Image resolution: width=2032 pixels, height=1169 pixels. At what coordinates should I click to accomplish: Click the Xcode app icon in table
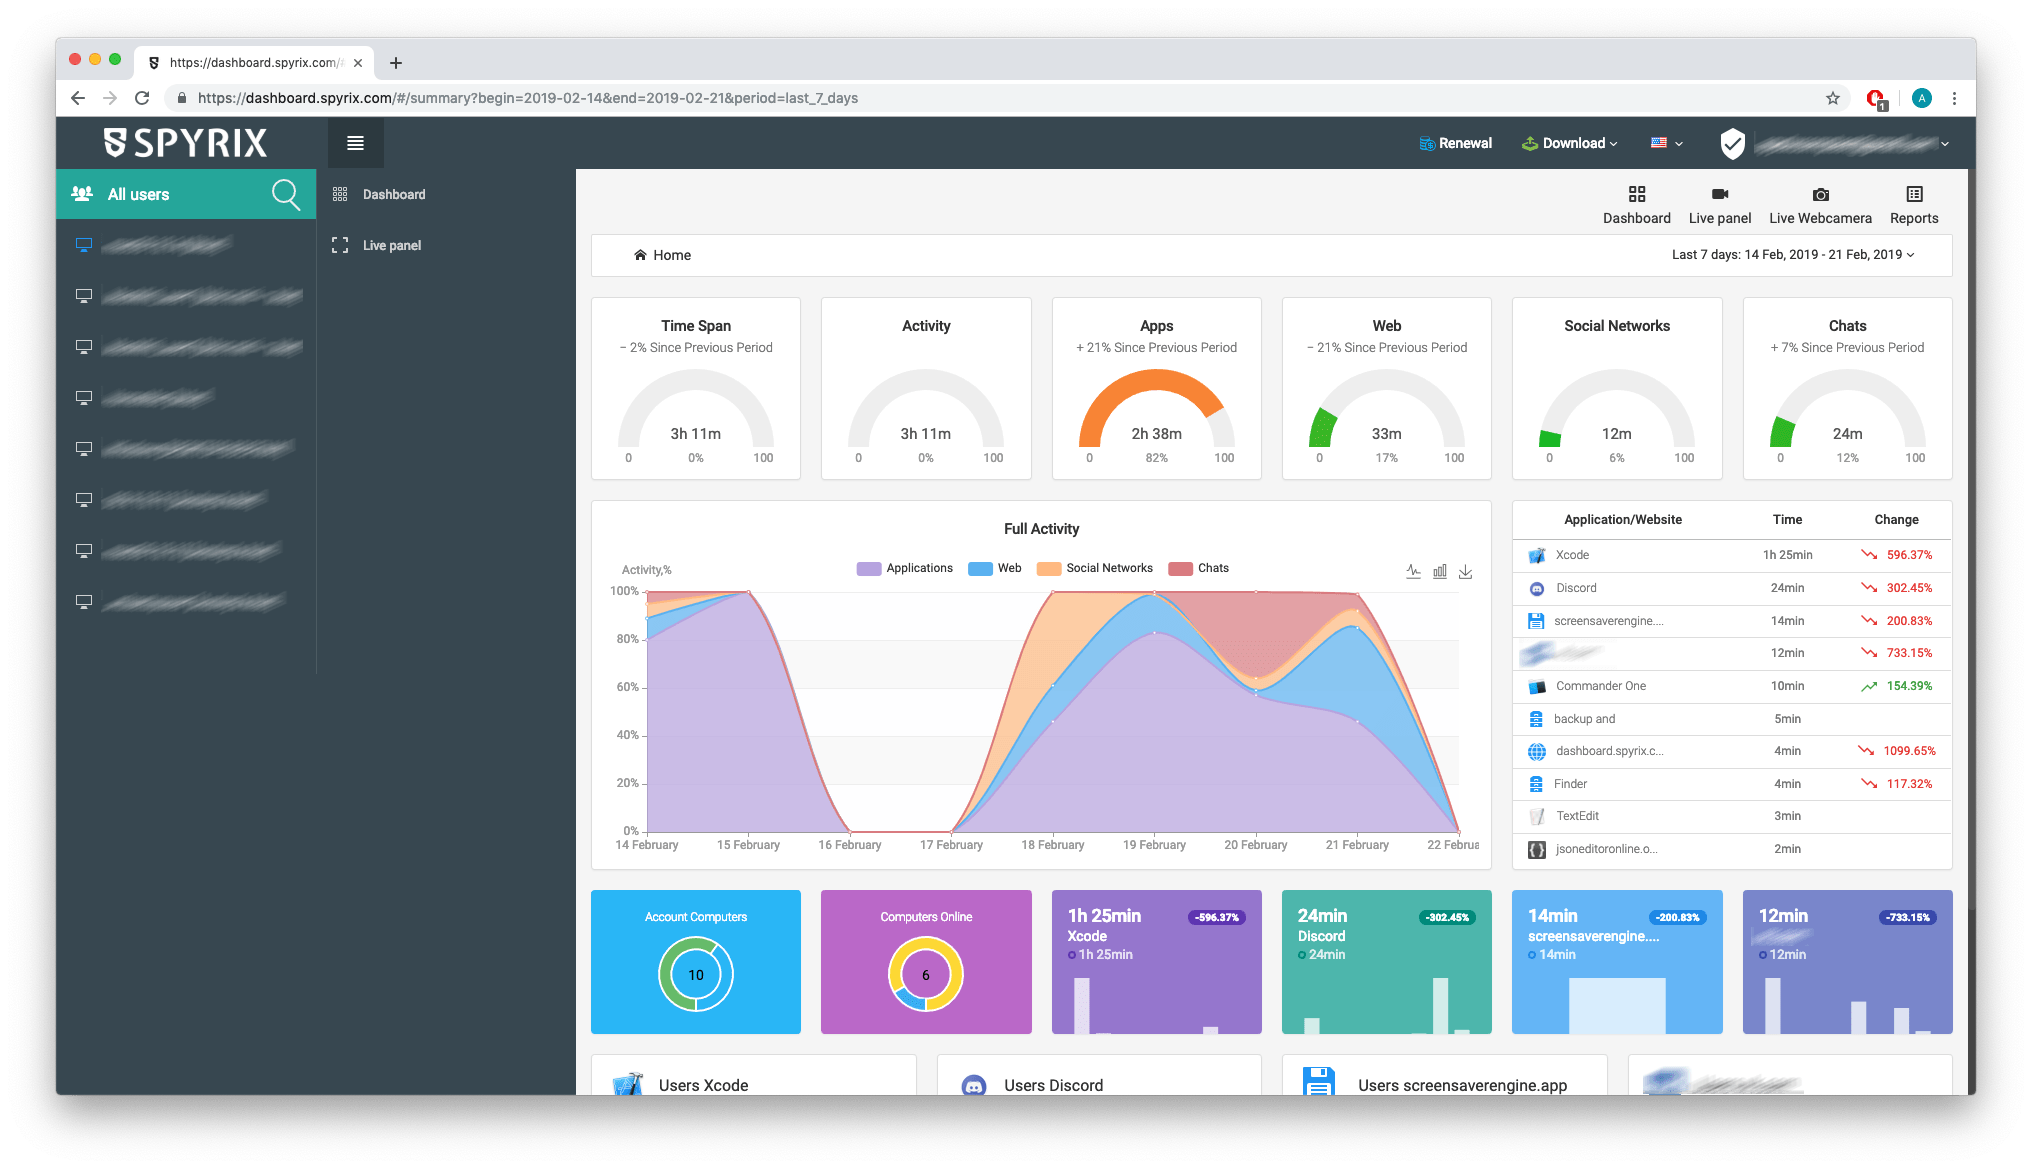[1537, 555]
